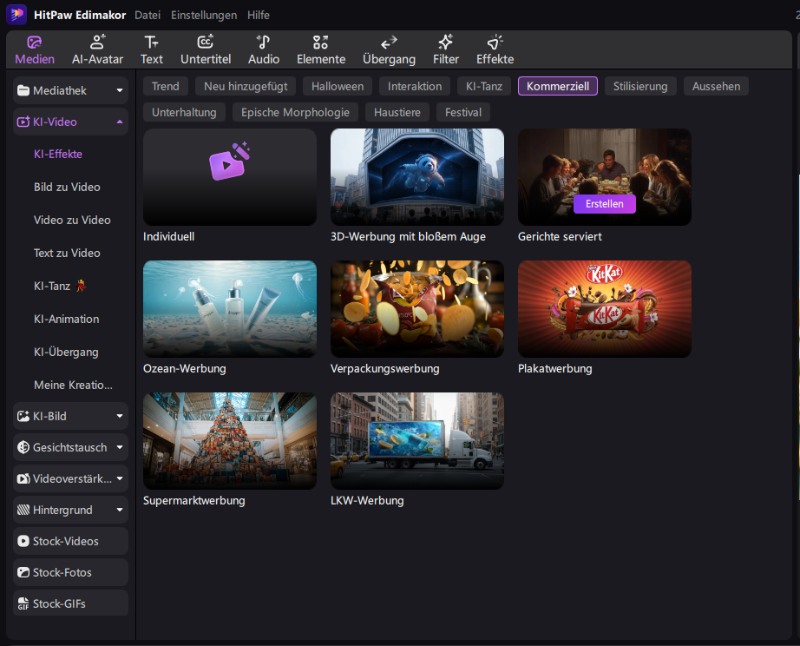Viewport: 800px width, 646px height.
Task: Select the LKW-Werbung thumbnail
Action: pyautogui.click(x=416, y=440)
